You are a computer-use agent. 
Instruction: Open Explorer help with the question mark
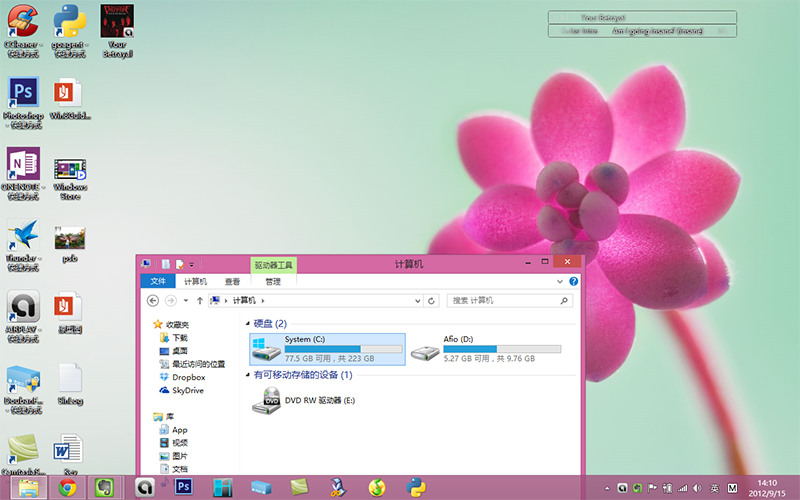click(573, 281)
